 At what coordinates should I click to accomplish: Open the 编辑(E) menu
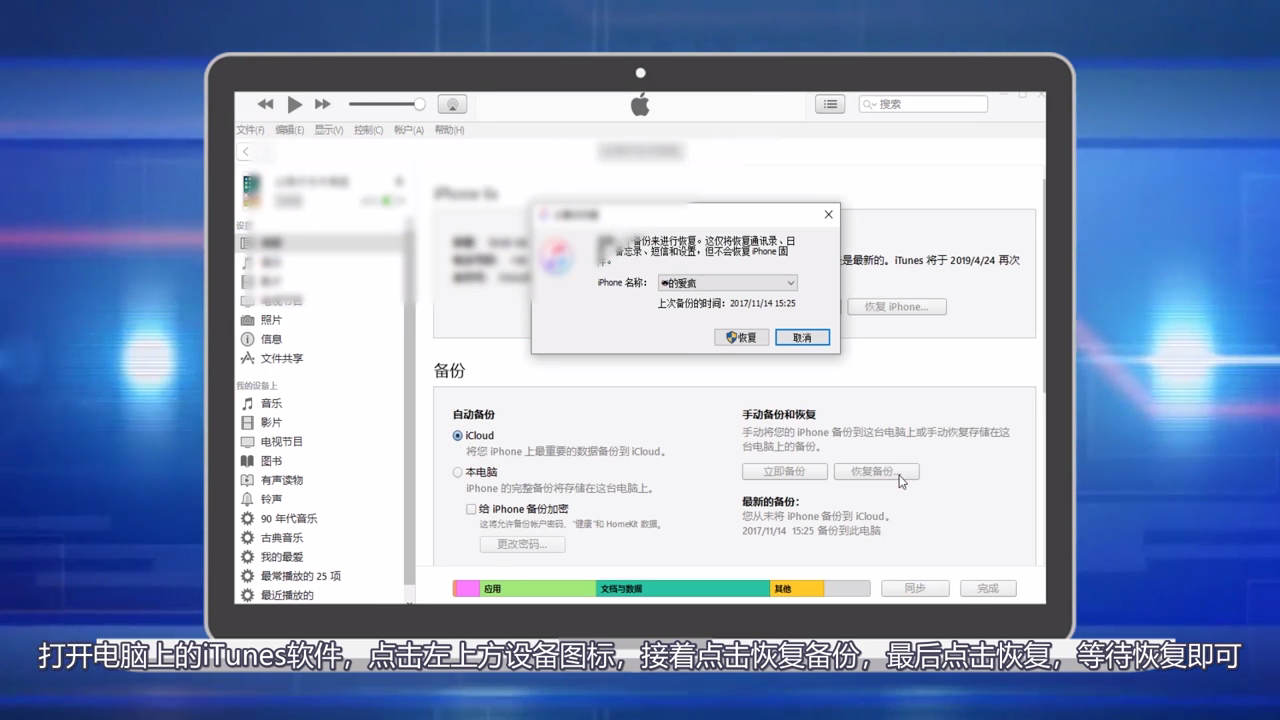[289, 130]
